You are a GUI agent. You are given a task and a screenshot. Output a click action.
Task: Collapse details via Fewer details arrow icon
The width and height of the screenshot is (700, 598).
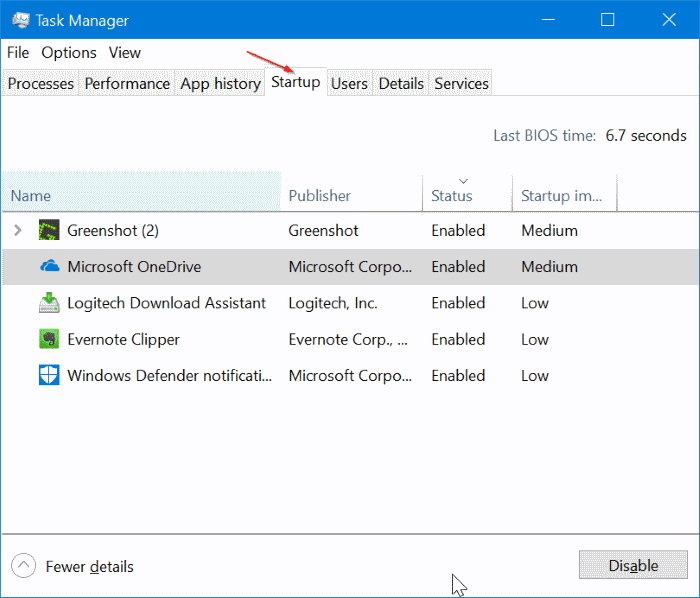tap(24, 566)
